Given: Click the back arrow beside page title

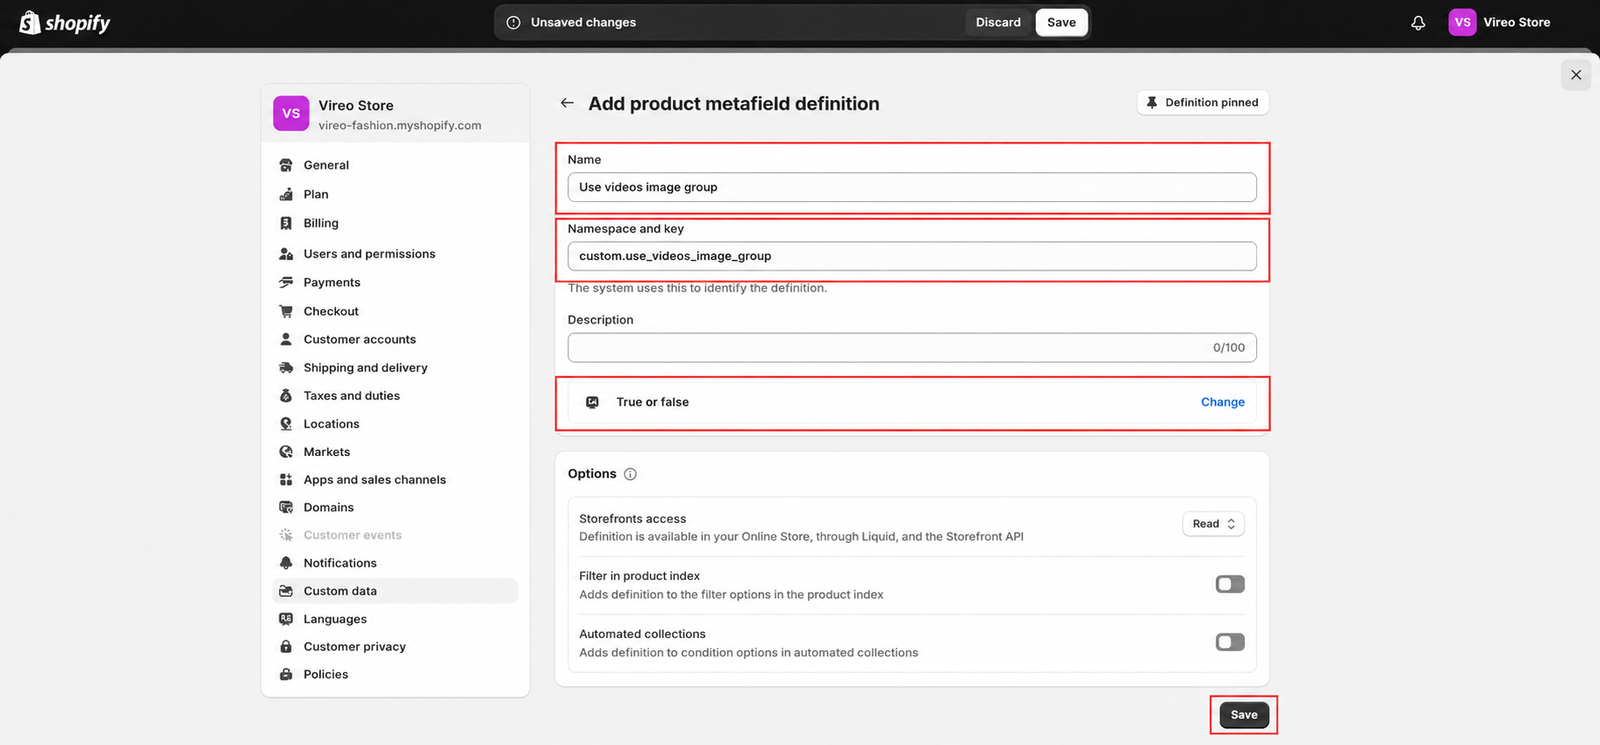Looking at the screenshot, I should (567, 103).
